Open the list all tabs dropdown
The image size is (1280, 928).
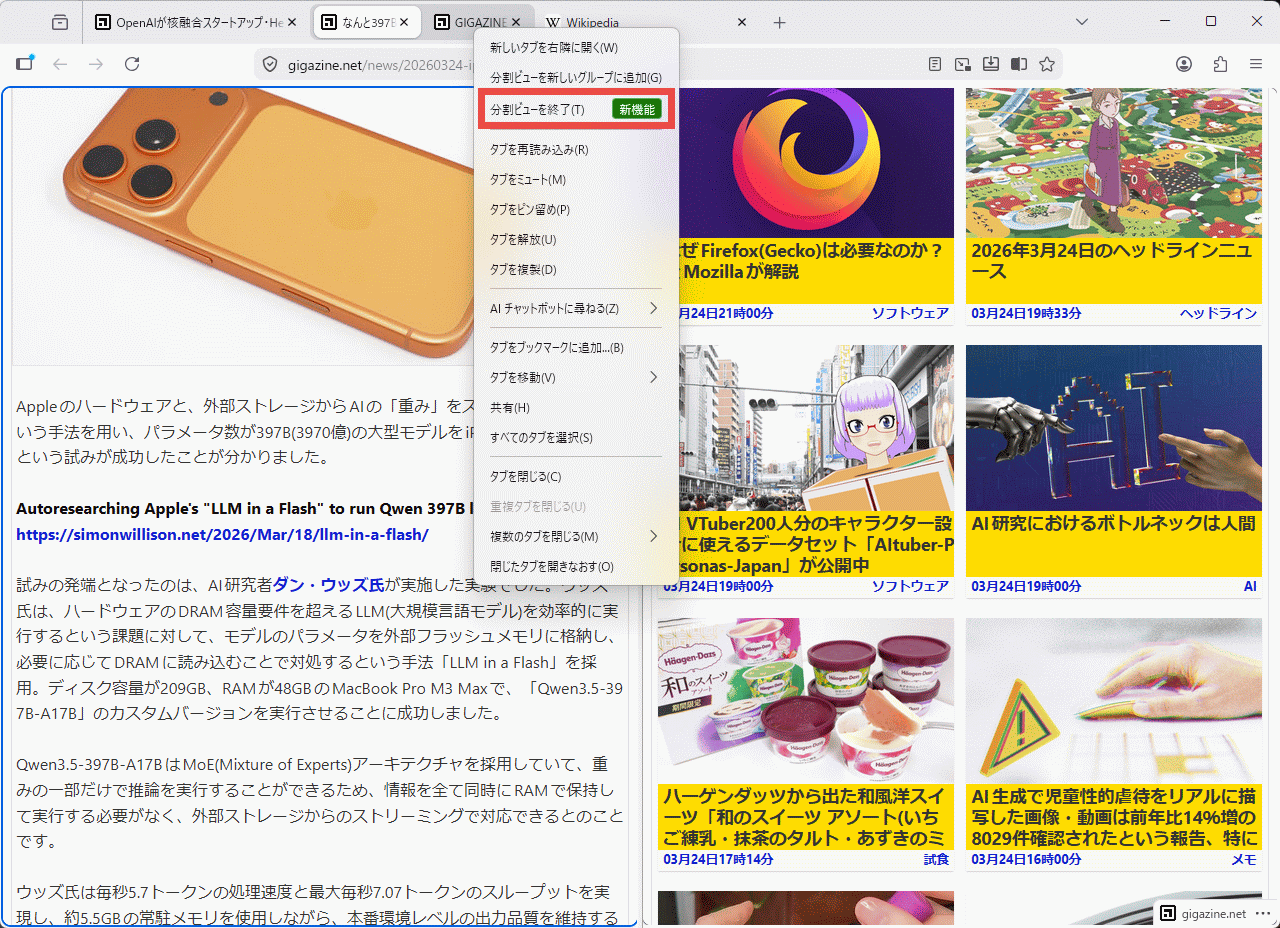(x=1082, y=22)
